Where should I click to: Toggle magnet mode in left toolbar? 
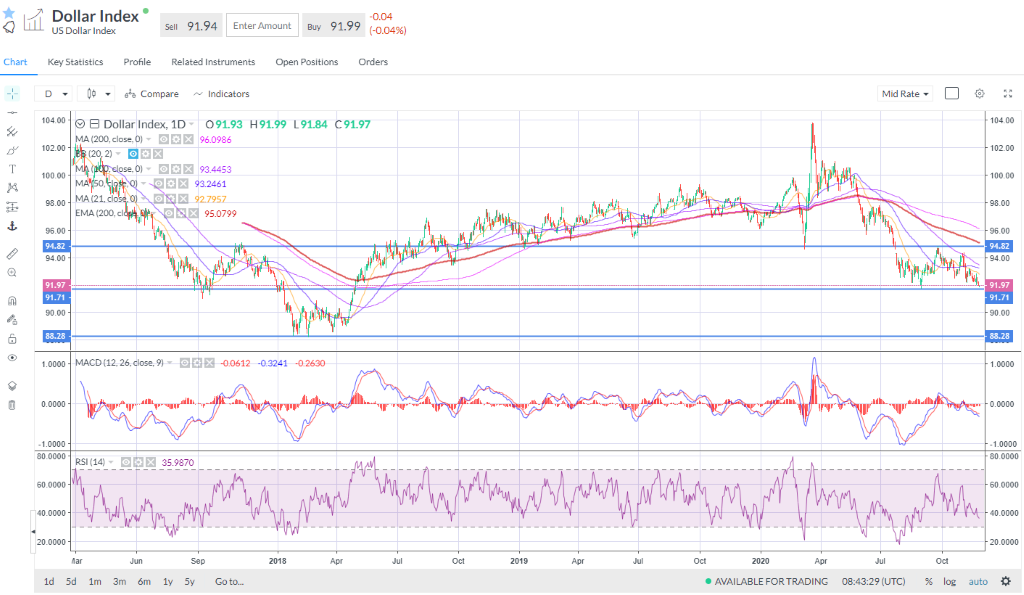[x=12, y=301]
